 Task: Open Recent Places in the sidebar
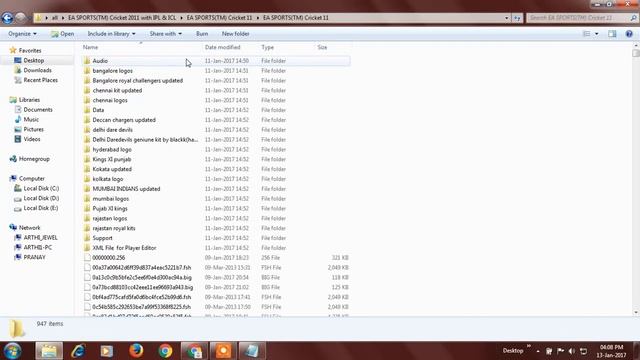pyautogui.click(x=40, y=80)
